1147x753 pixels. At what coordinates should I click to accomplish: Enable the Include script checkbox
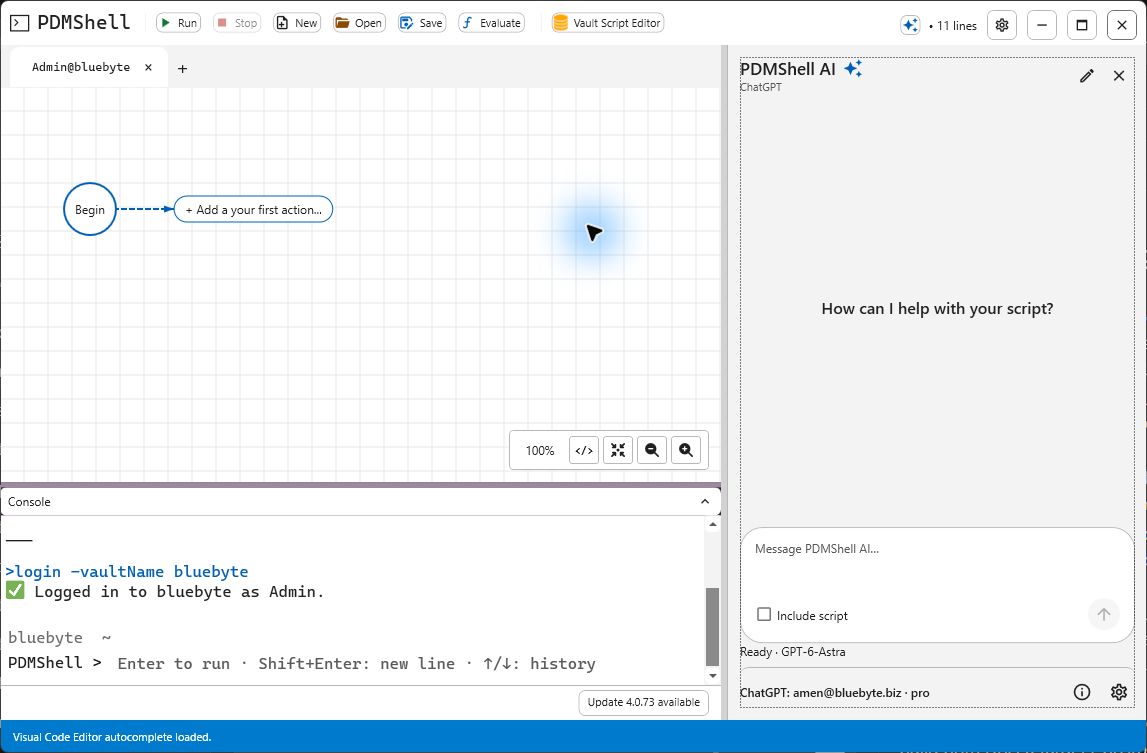click(x=764, y=615)
